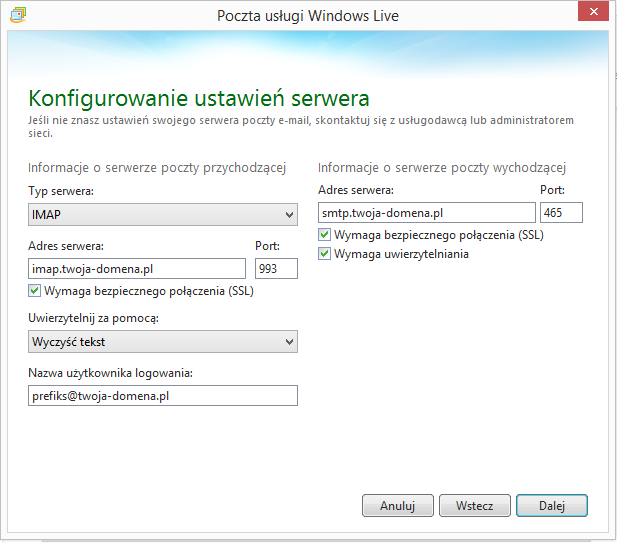Click the heading Konfigurowanie ustawień serwera

pyautogui.click(x=199, y=98)
